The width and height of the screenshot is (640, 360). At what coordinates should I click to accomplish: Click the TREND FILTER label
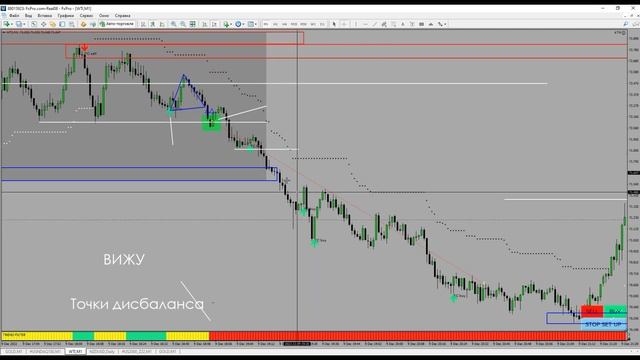pyautogui.click(x=14, y=335)
